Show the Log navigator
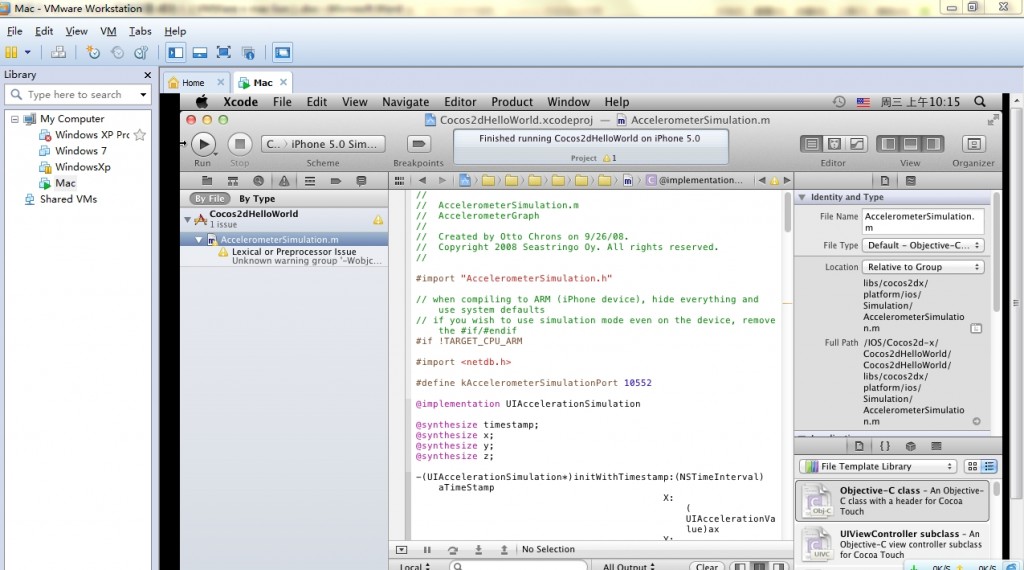The height and width of the screenshot is (570, 1024). click(361, 181)
